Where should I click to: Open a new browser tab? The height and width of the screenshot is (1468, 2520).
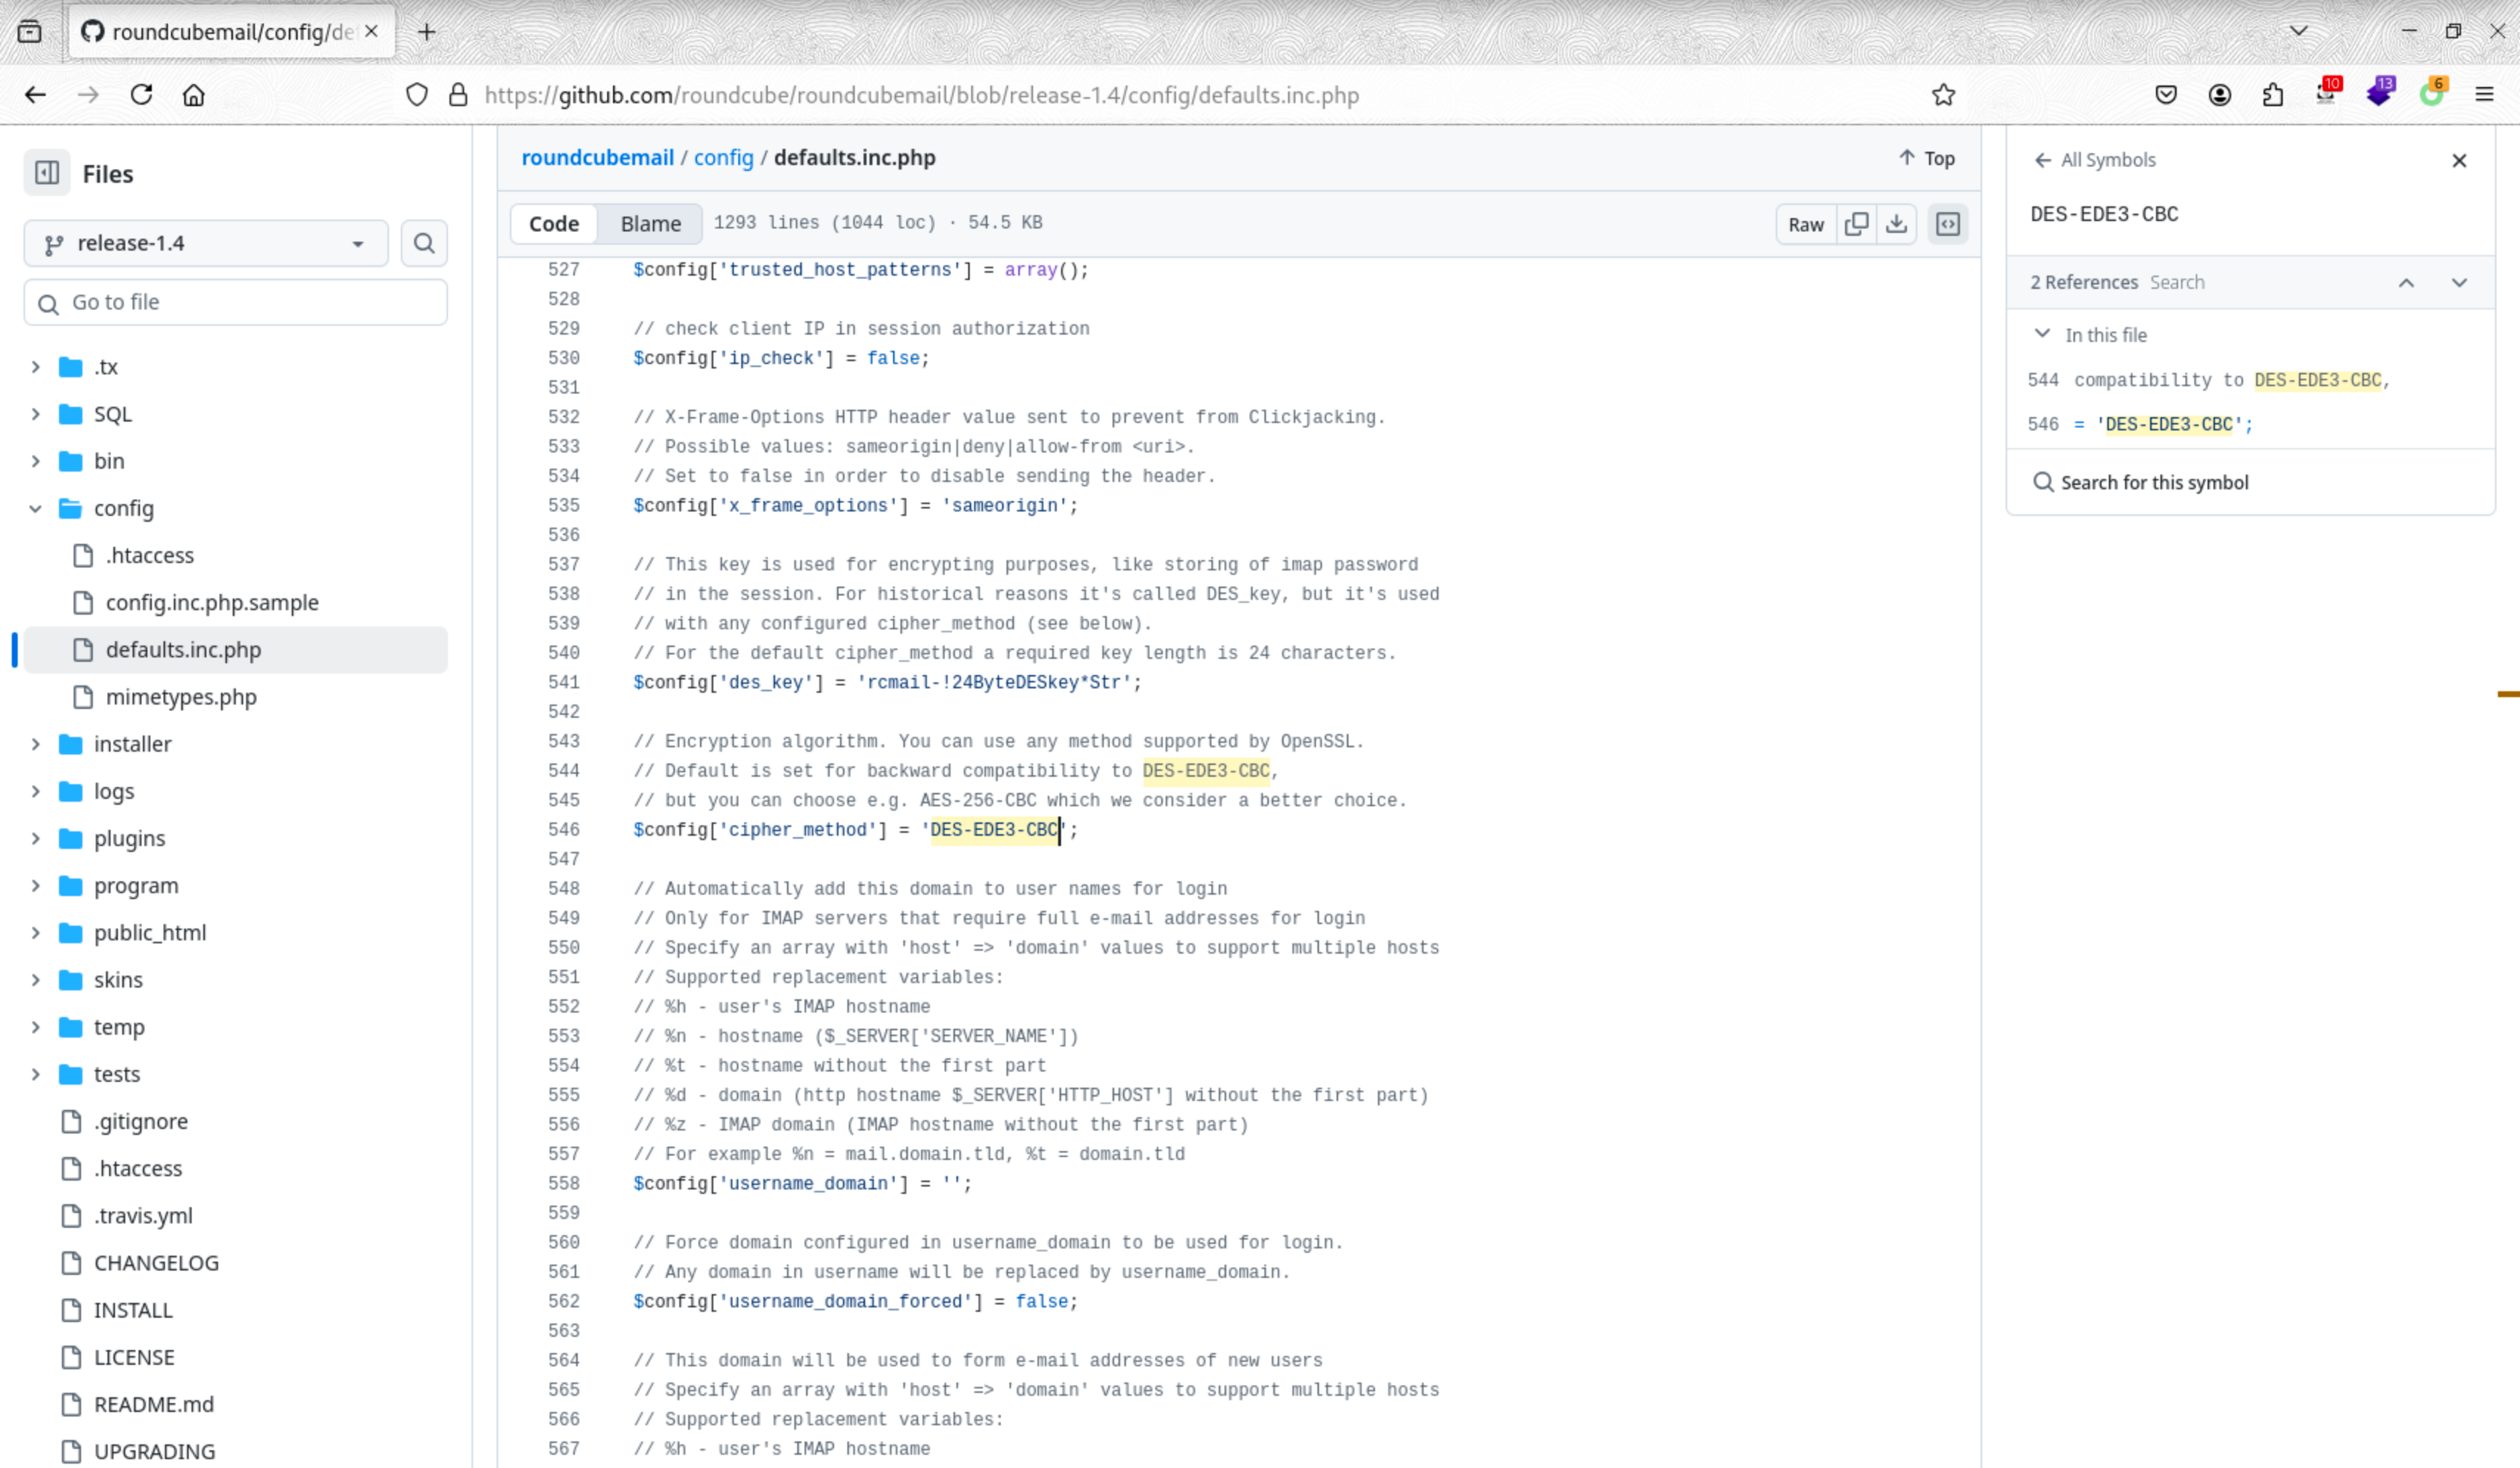(x=426, y=32)
